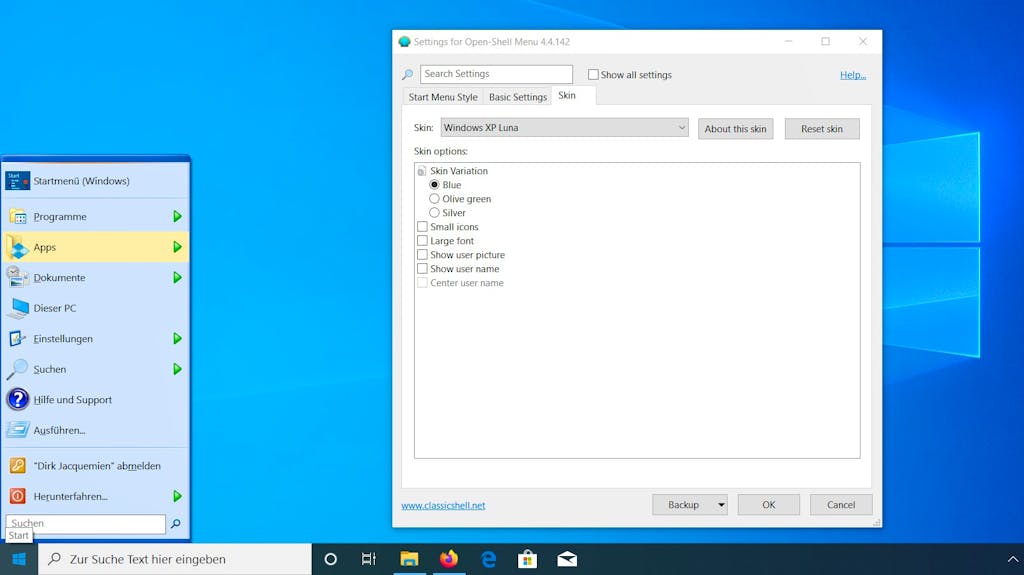Click Hilfe und Support menu entry
This screenshot has width=1024, height=575.
(95, 399)
